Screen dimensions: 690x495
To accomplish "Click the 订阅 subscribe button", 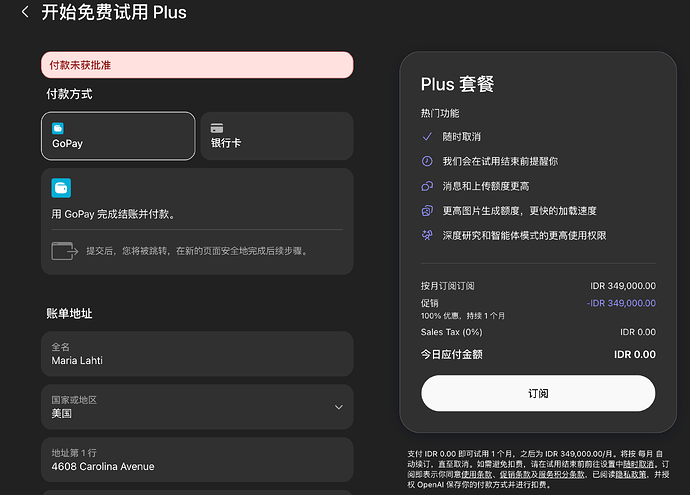I will point(538,393).
